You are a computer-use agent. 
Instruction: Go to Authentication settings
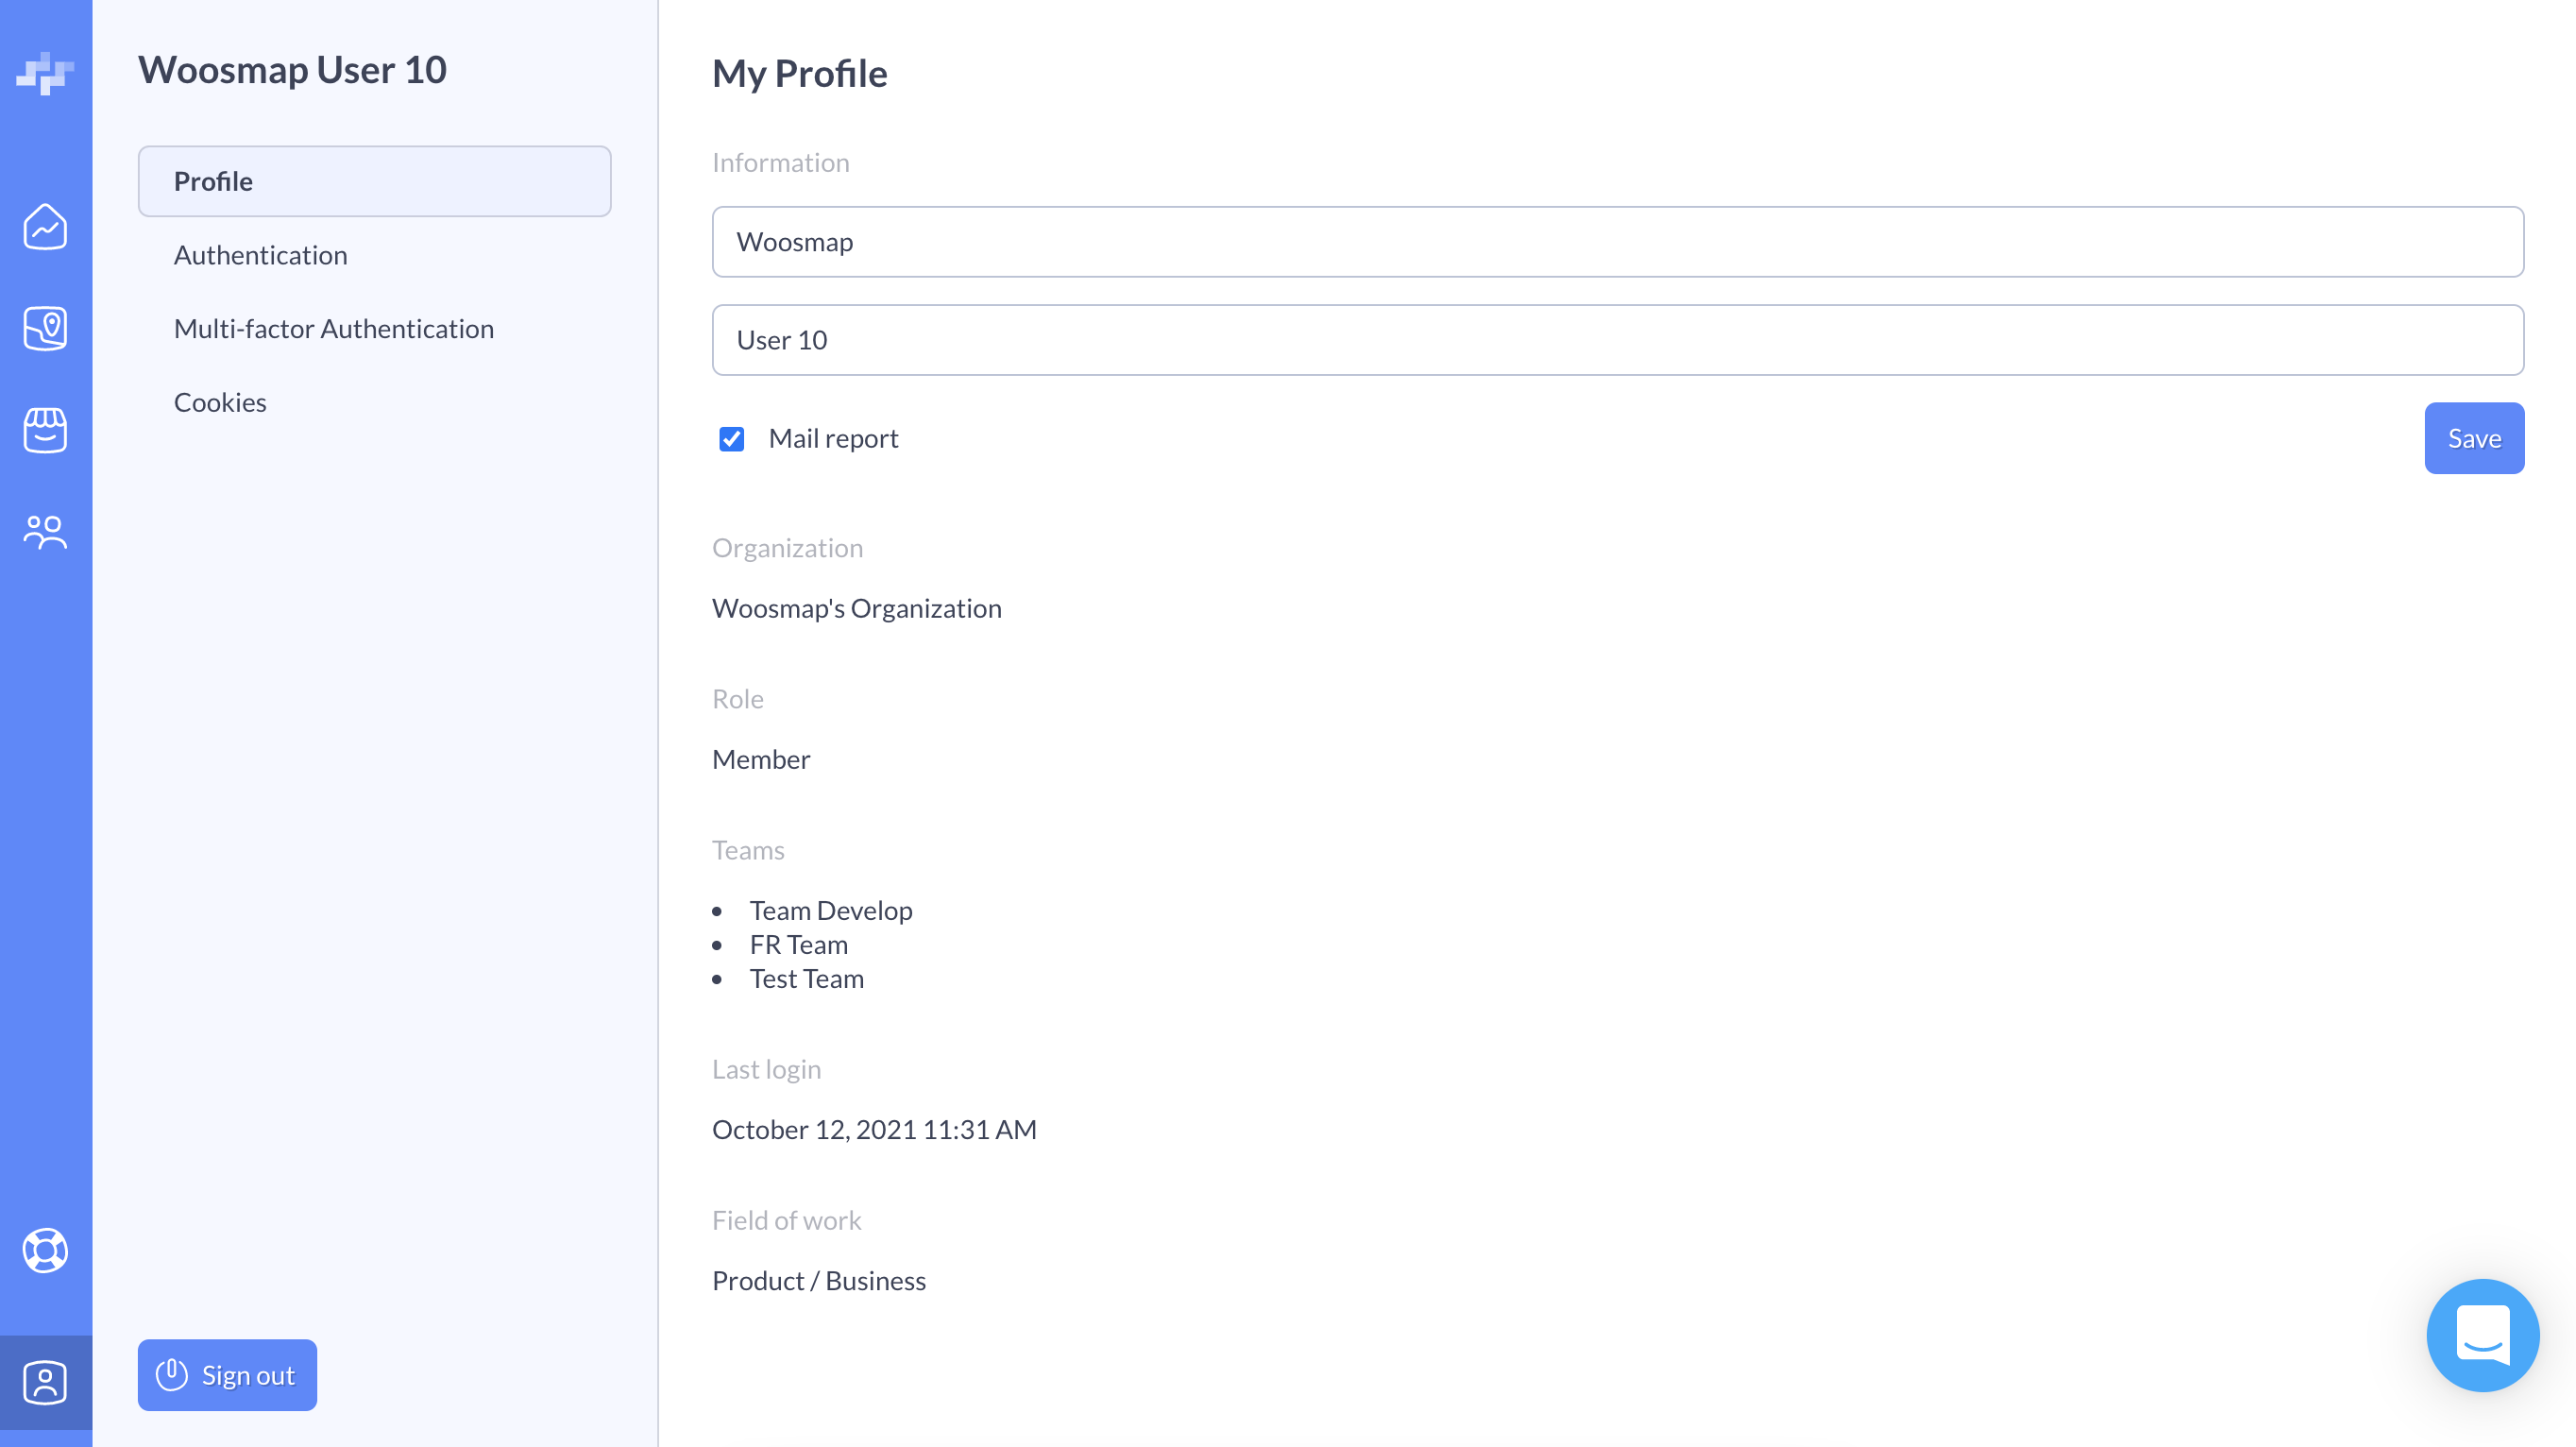coord(260,255)
